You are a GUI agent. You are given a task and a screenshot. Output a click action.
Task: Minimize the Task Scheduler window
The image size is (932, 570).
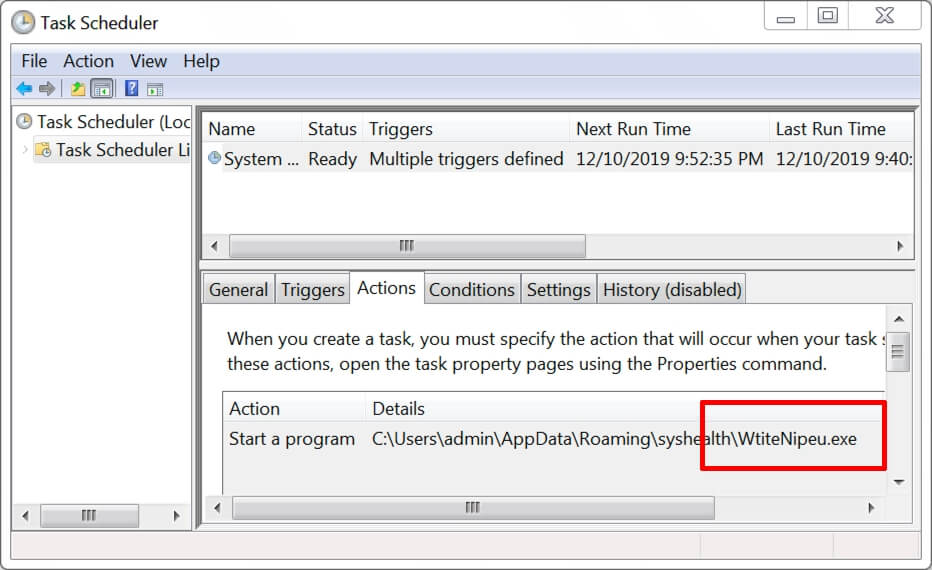pos(786,17)
